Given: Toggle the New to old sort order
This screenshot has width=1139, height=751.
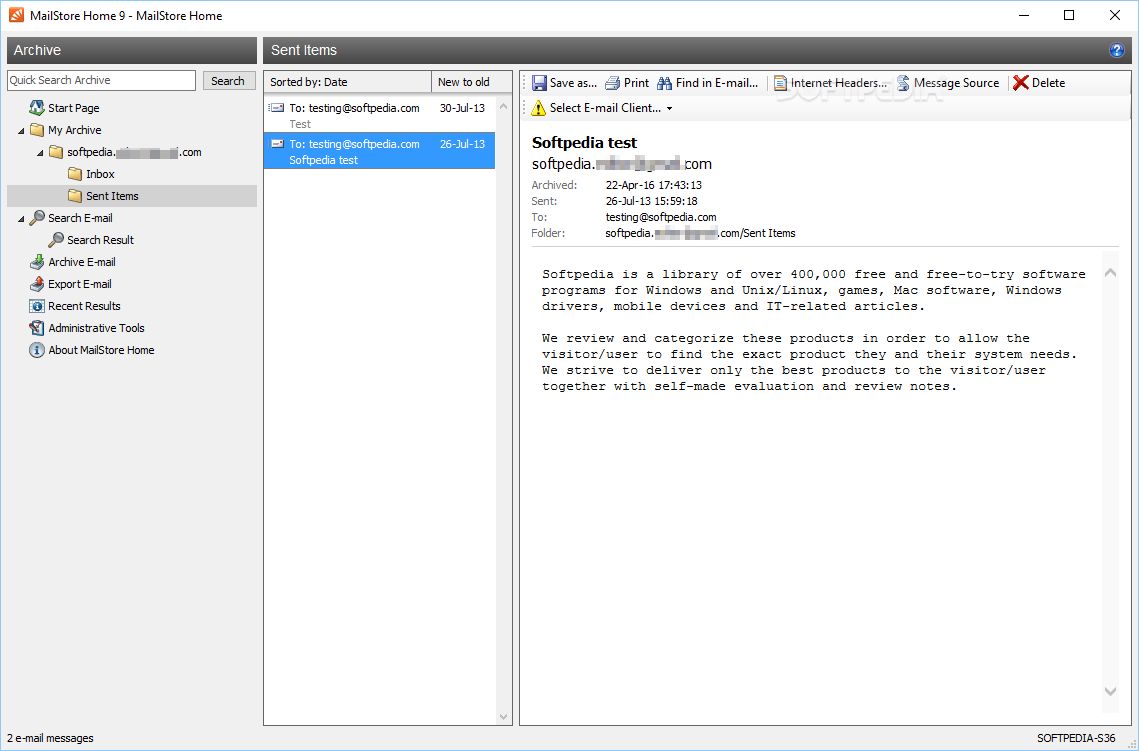Looking at the screenshot, I should point(471,82).
